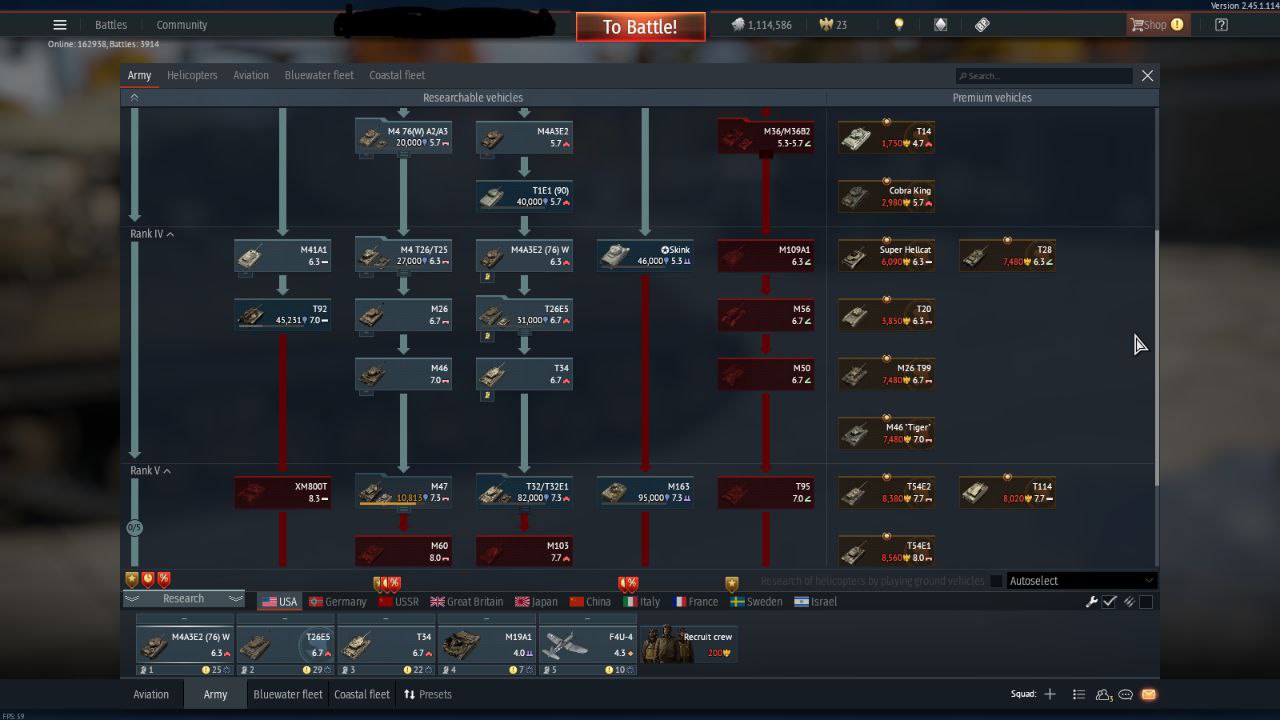1280x720 pixels.
Task: Collapse the Rank V section
Action: coord(167,471)
